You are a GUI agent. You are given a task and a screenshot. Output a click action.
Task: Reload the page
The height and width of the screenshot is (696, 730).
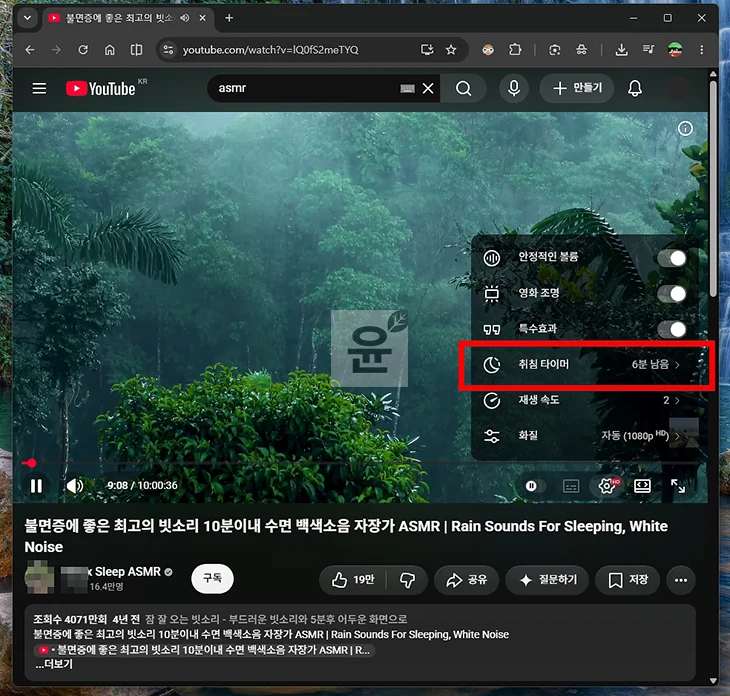83,50
